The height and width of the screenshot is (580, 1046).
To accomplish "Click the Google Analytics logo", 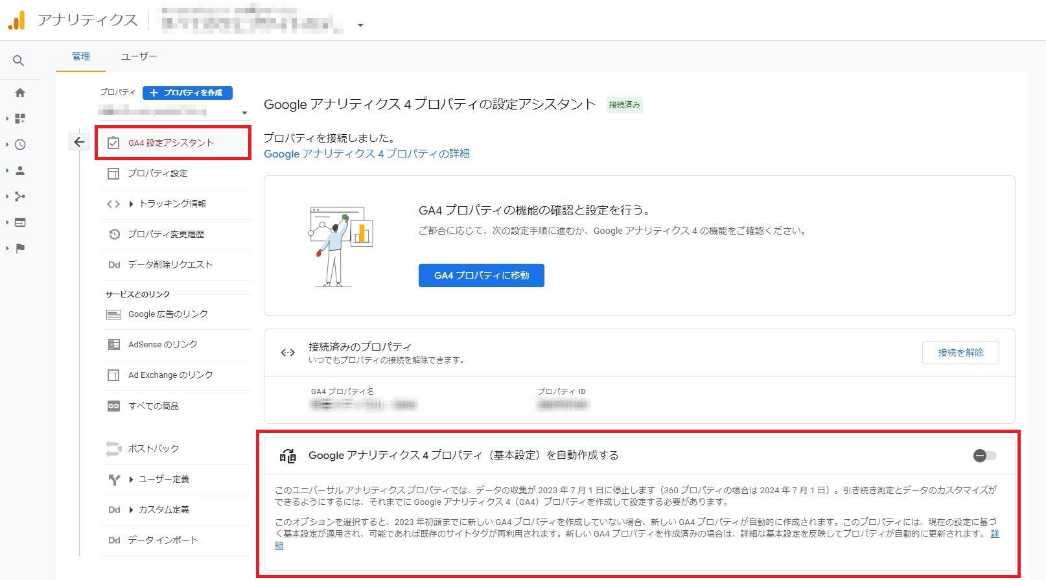I will click(17, 21).
